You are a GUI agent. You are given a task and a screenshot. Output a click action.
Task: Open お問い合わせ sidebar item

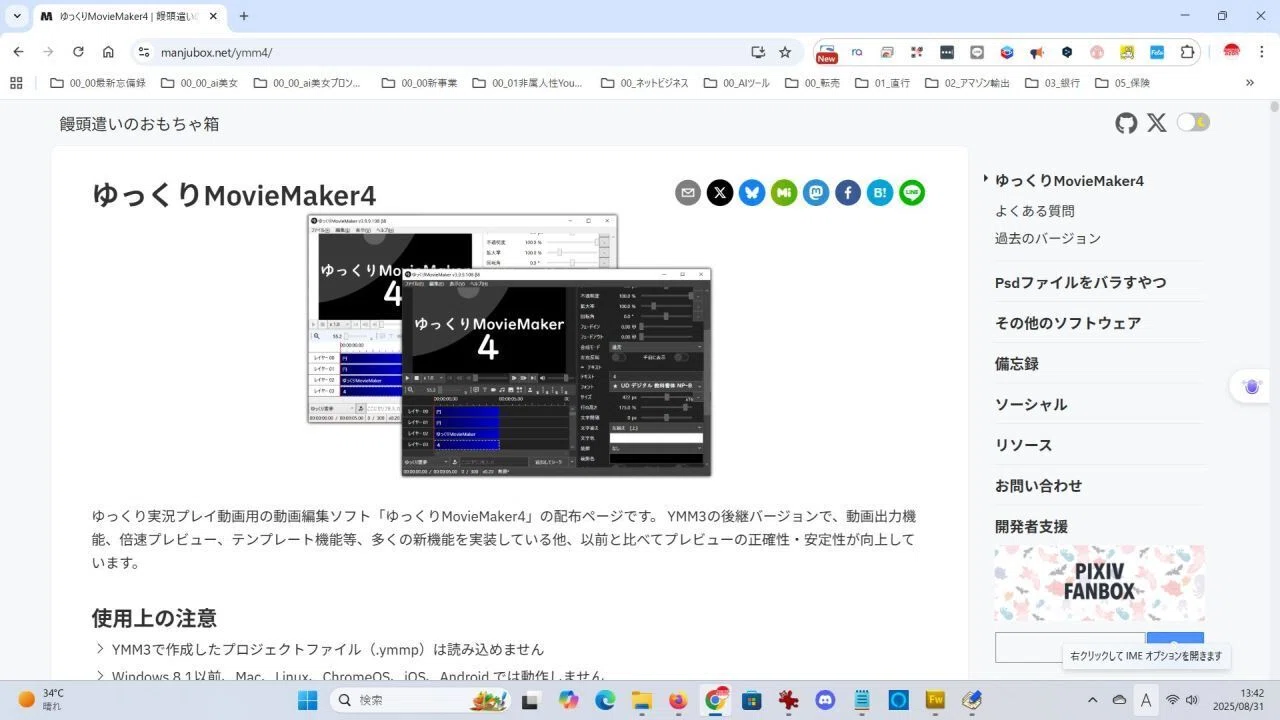pyautogui.click(x=1039, y=486)
